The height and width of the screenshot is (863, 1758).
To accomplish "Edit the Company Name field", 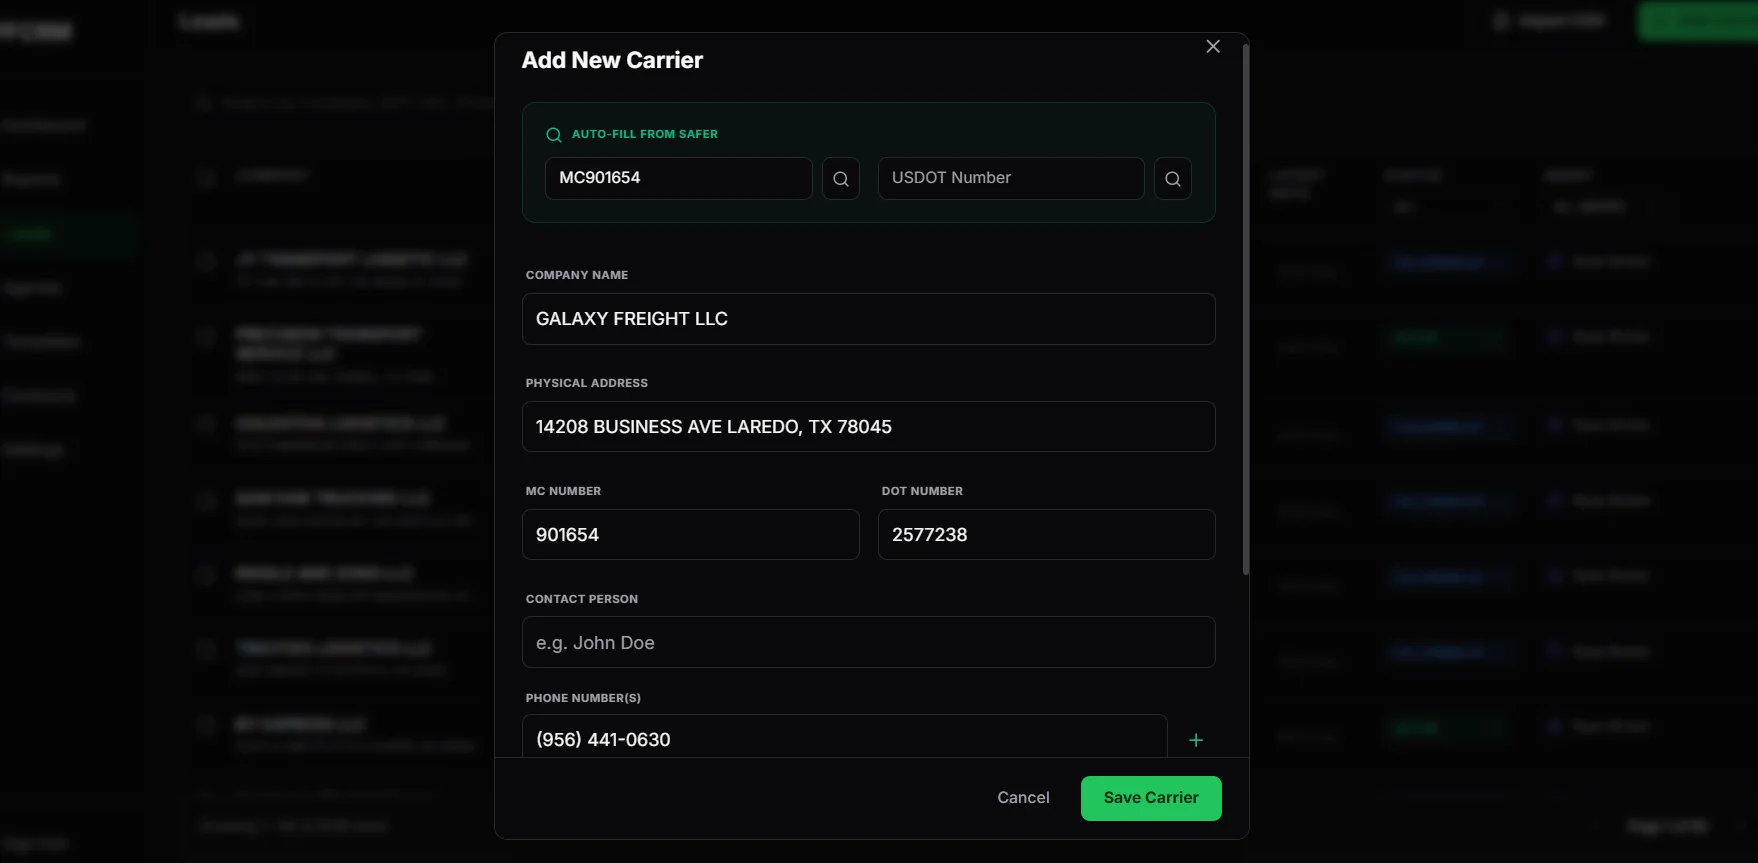I will click(869, 319).
